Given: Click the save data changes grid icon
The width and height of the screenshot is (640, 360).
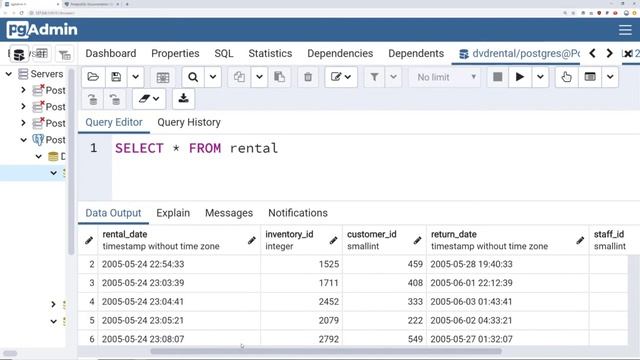Looking at the screenshot, I should tap(162, 77).
